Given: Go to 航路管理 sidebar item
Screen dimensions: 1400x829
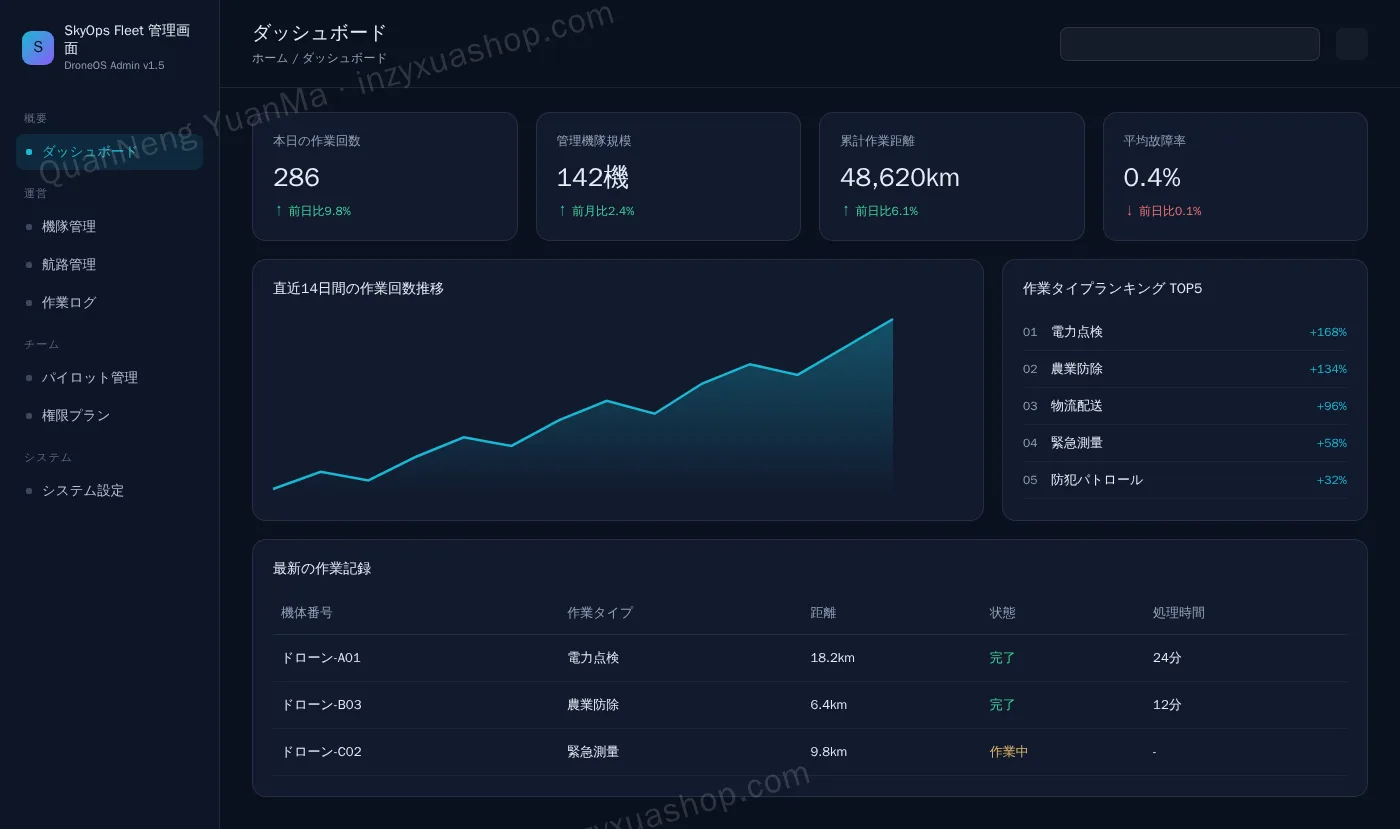Looking at the screenshot, I should 110,265.
